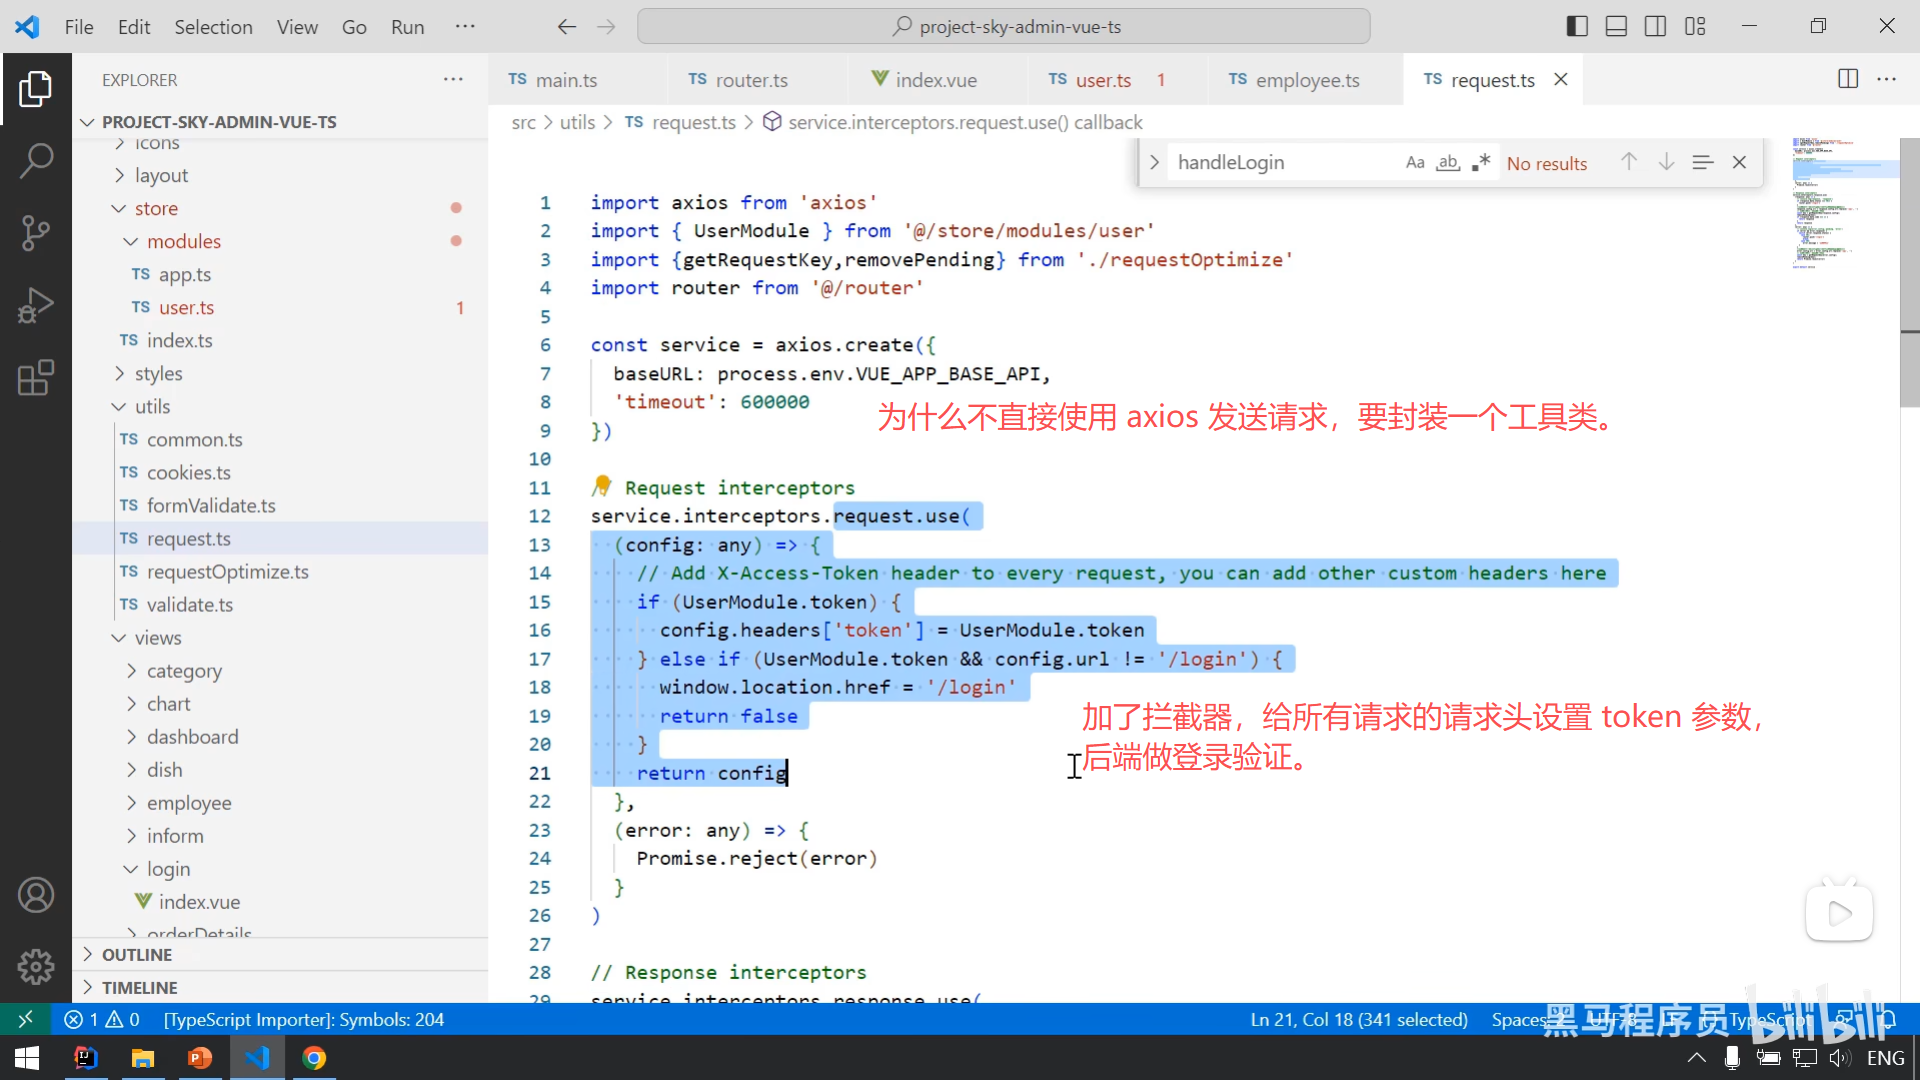
Task: Toggle Use Regular Expression in find
Action: click(x=1481, y=163)
